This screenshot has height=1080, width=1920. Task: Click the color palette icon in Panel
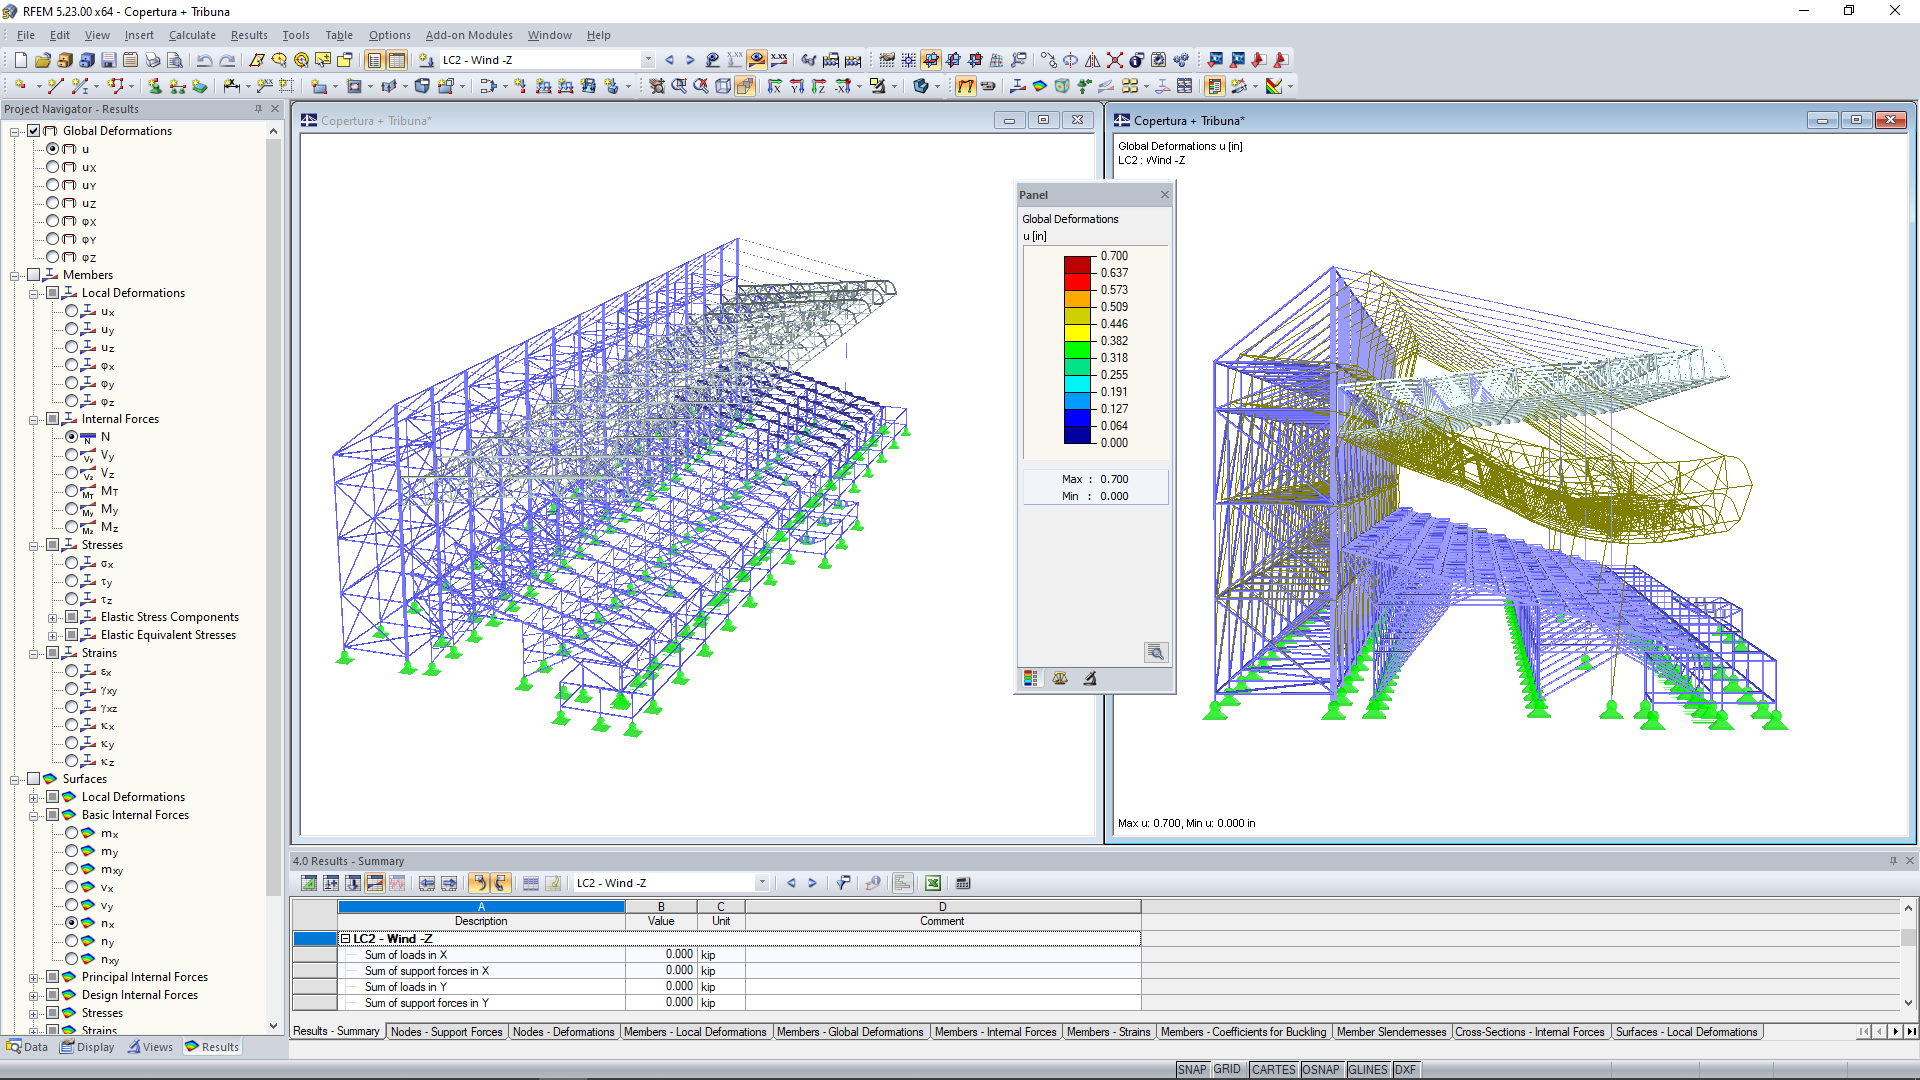pyautogui.click(x=1033, y=678)
